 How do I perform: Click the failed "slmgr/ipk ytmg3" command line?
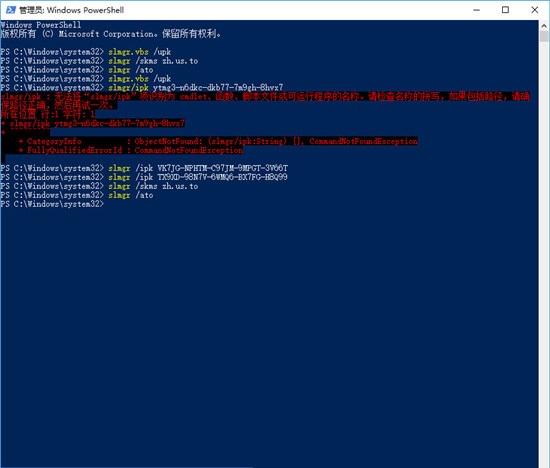tap(142, 87)
